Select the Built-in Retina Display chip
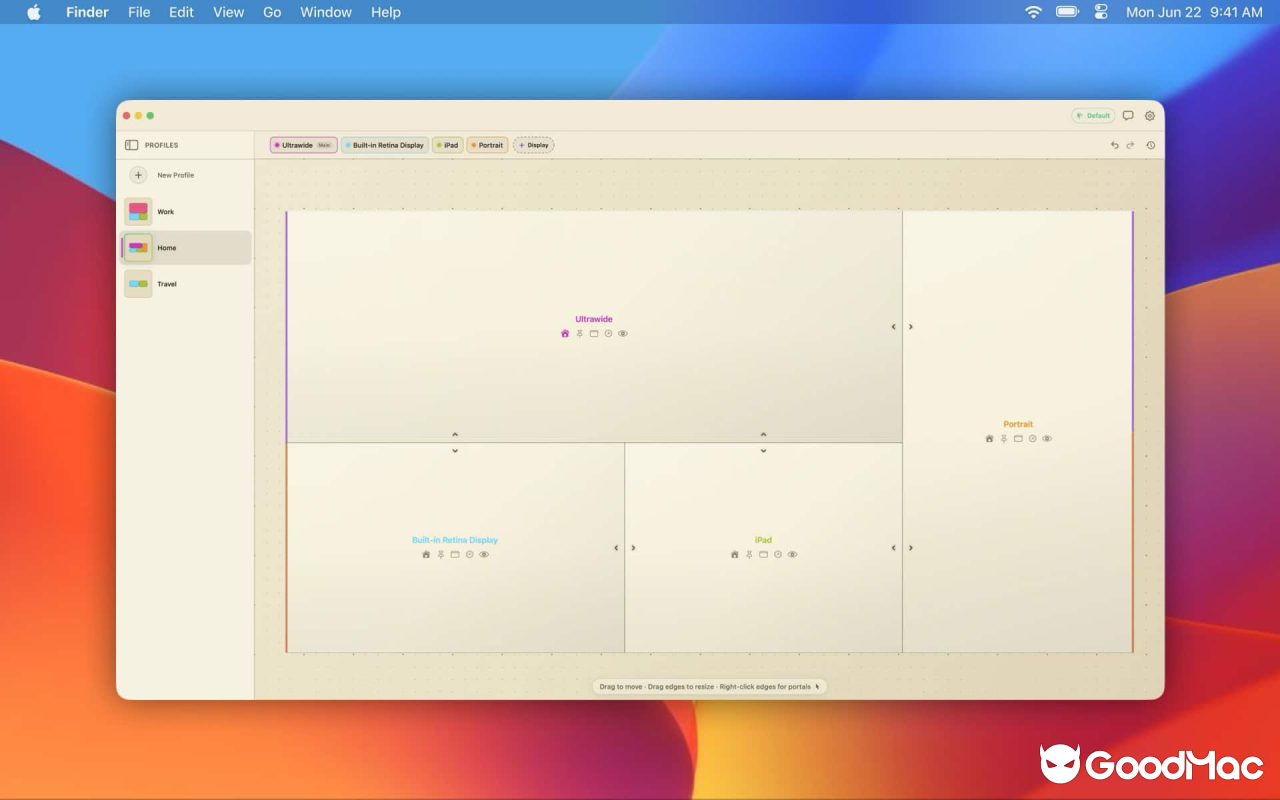The height and width of the screenshot is (800, 1280). [385, 145]
